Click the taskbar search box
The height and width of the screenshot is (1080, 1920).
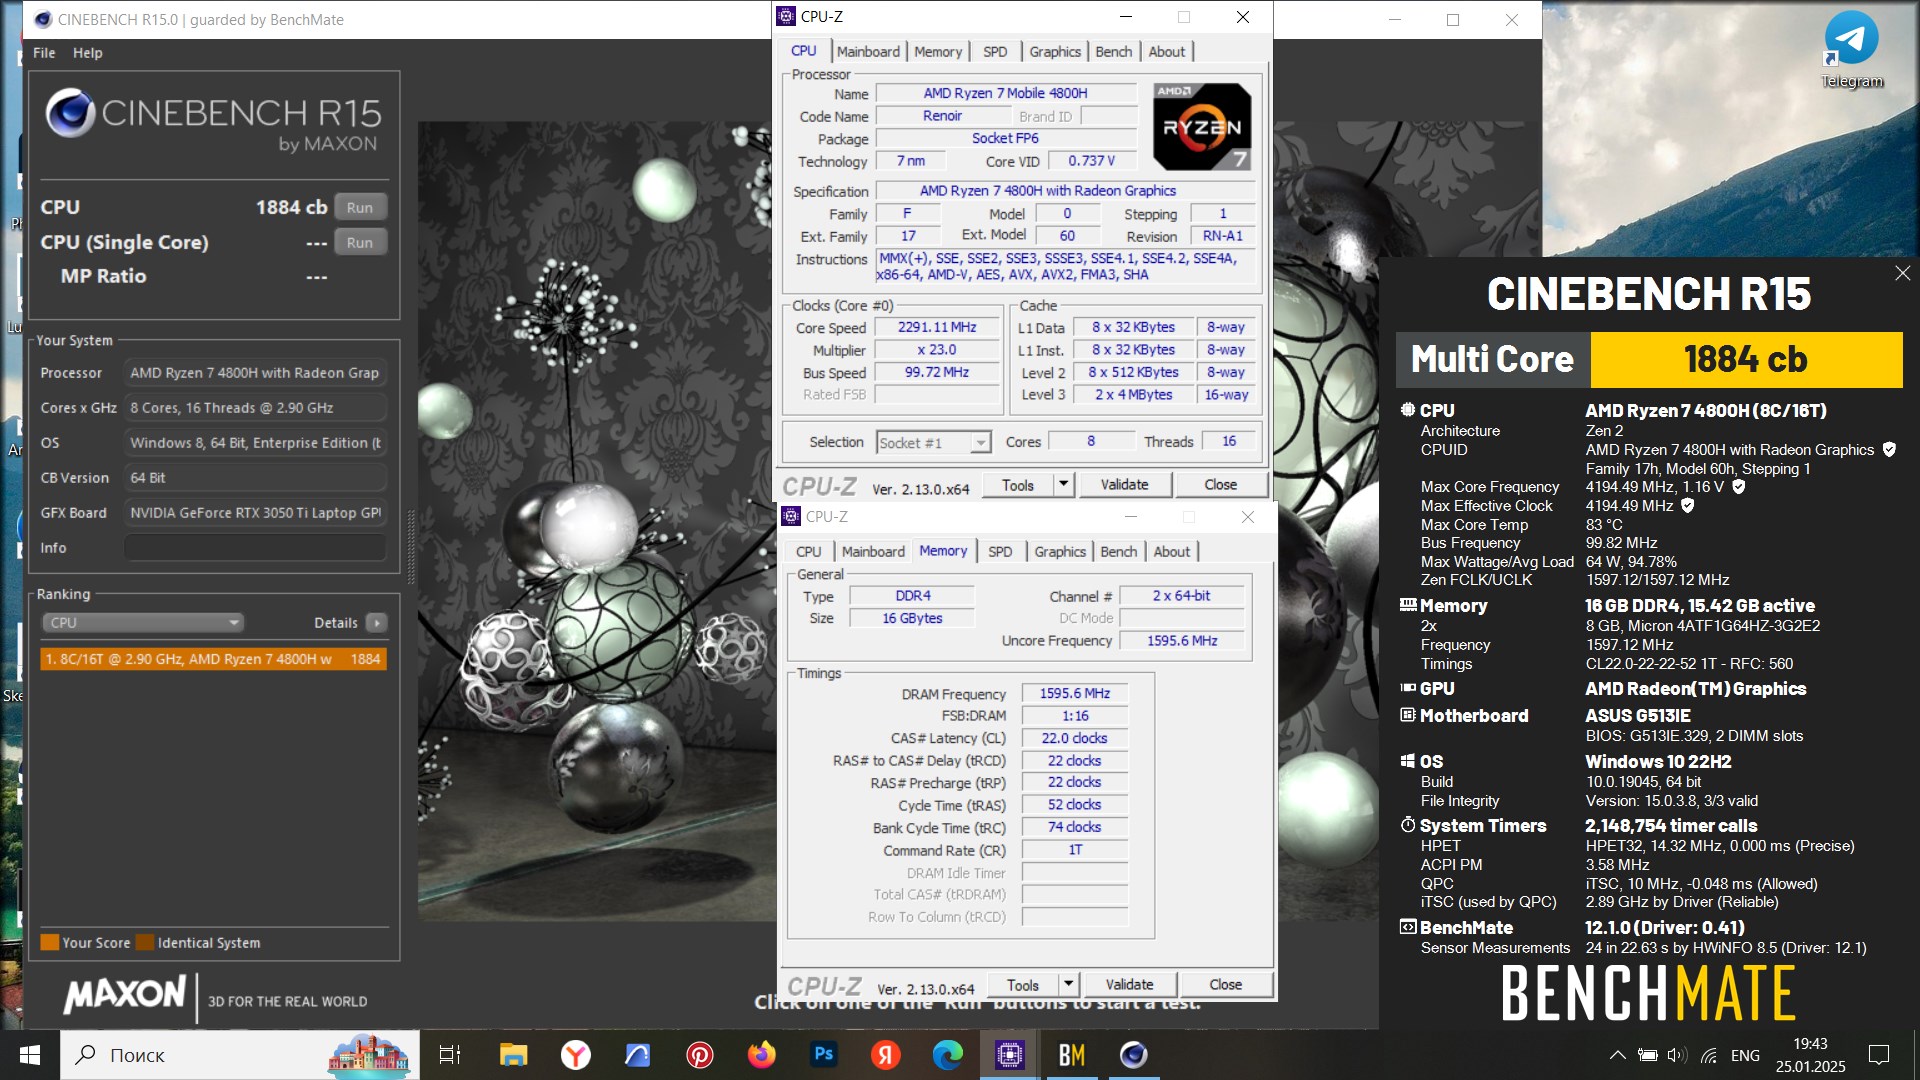[x=240, y=1055]
